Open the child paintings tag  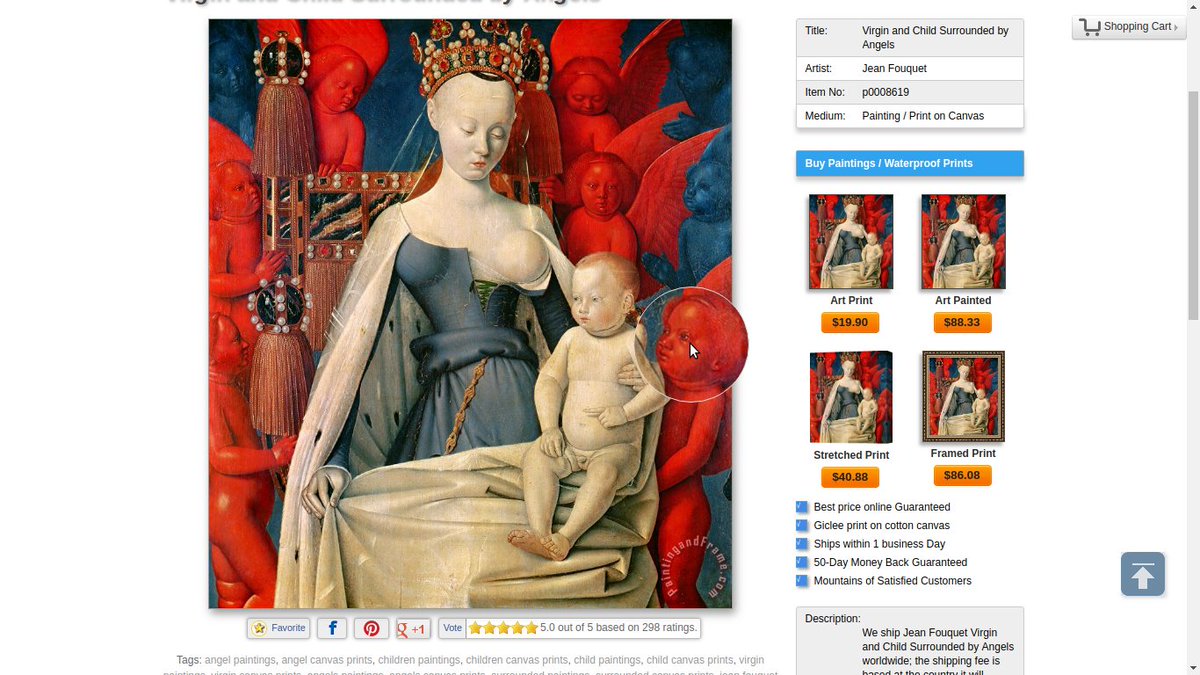pos(607,660)
